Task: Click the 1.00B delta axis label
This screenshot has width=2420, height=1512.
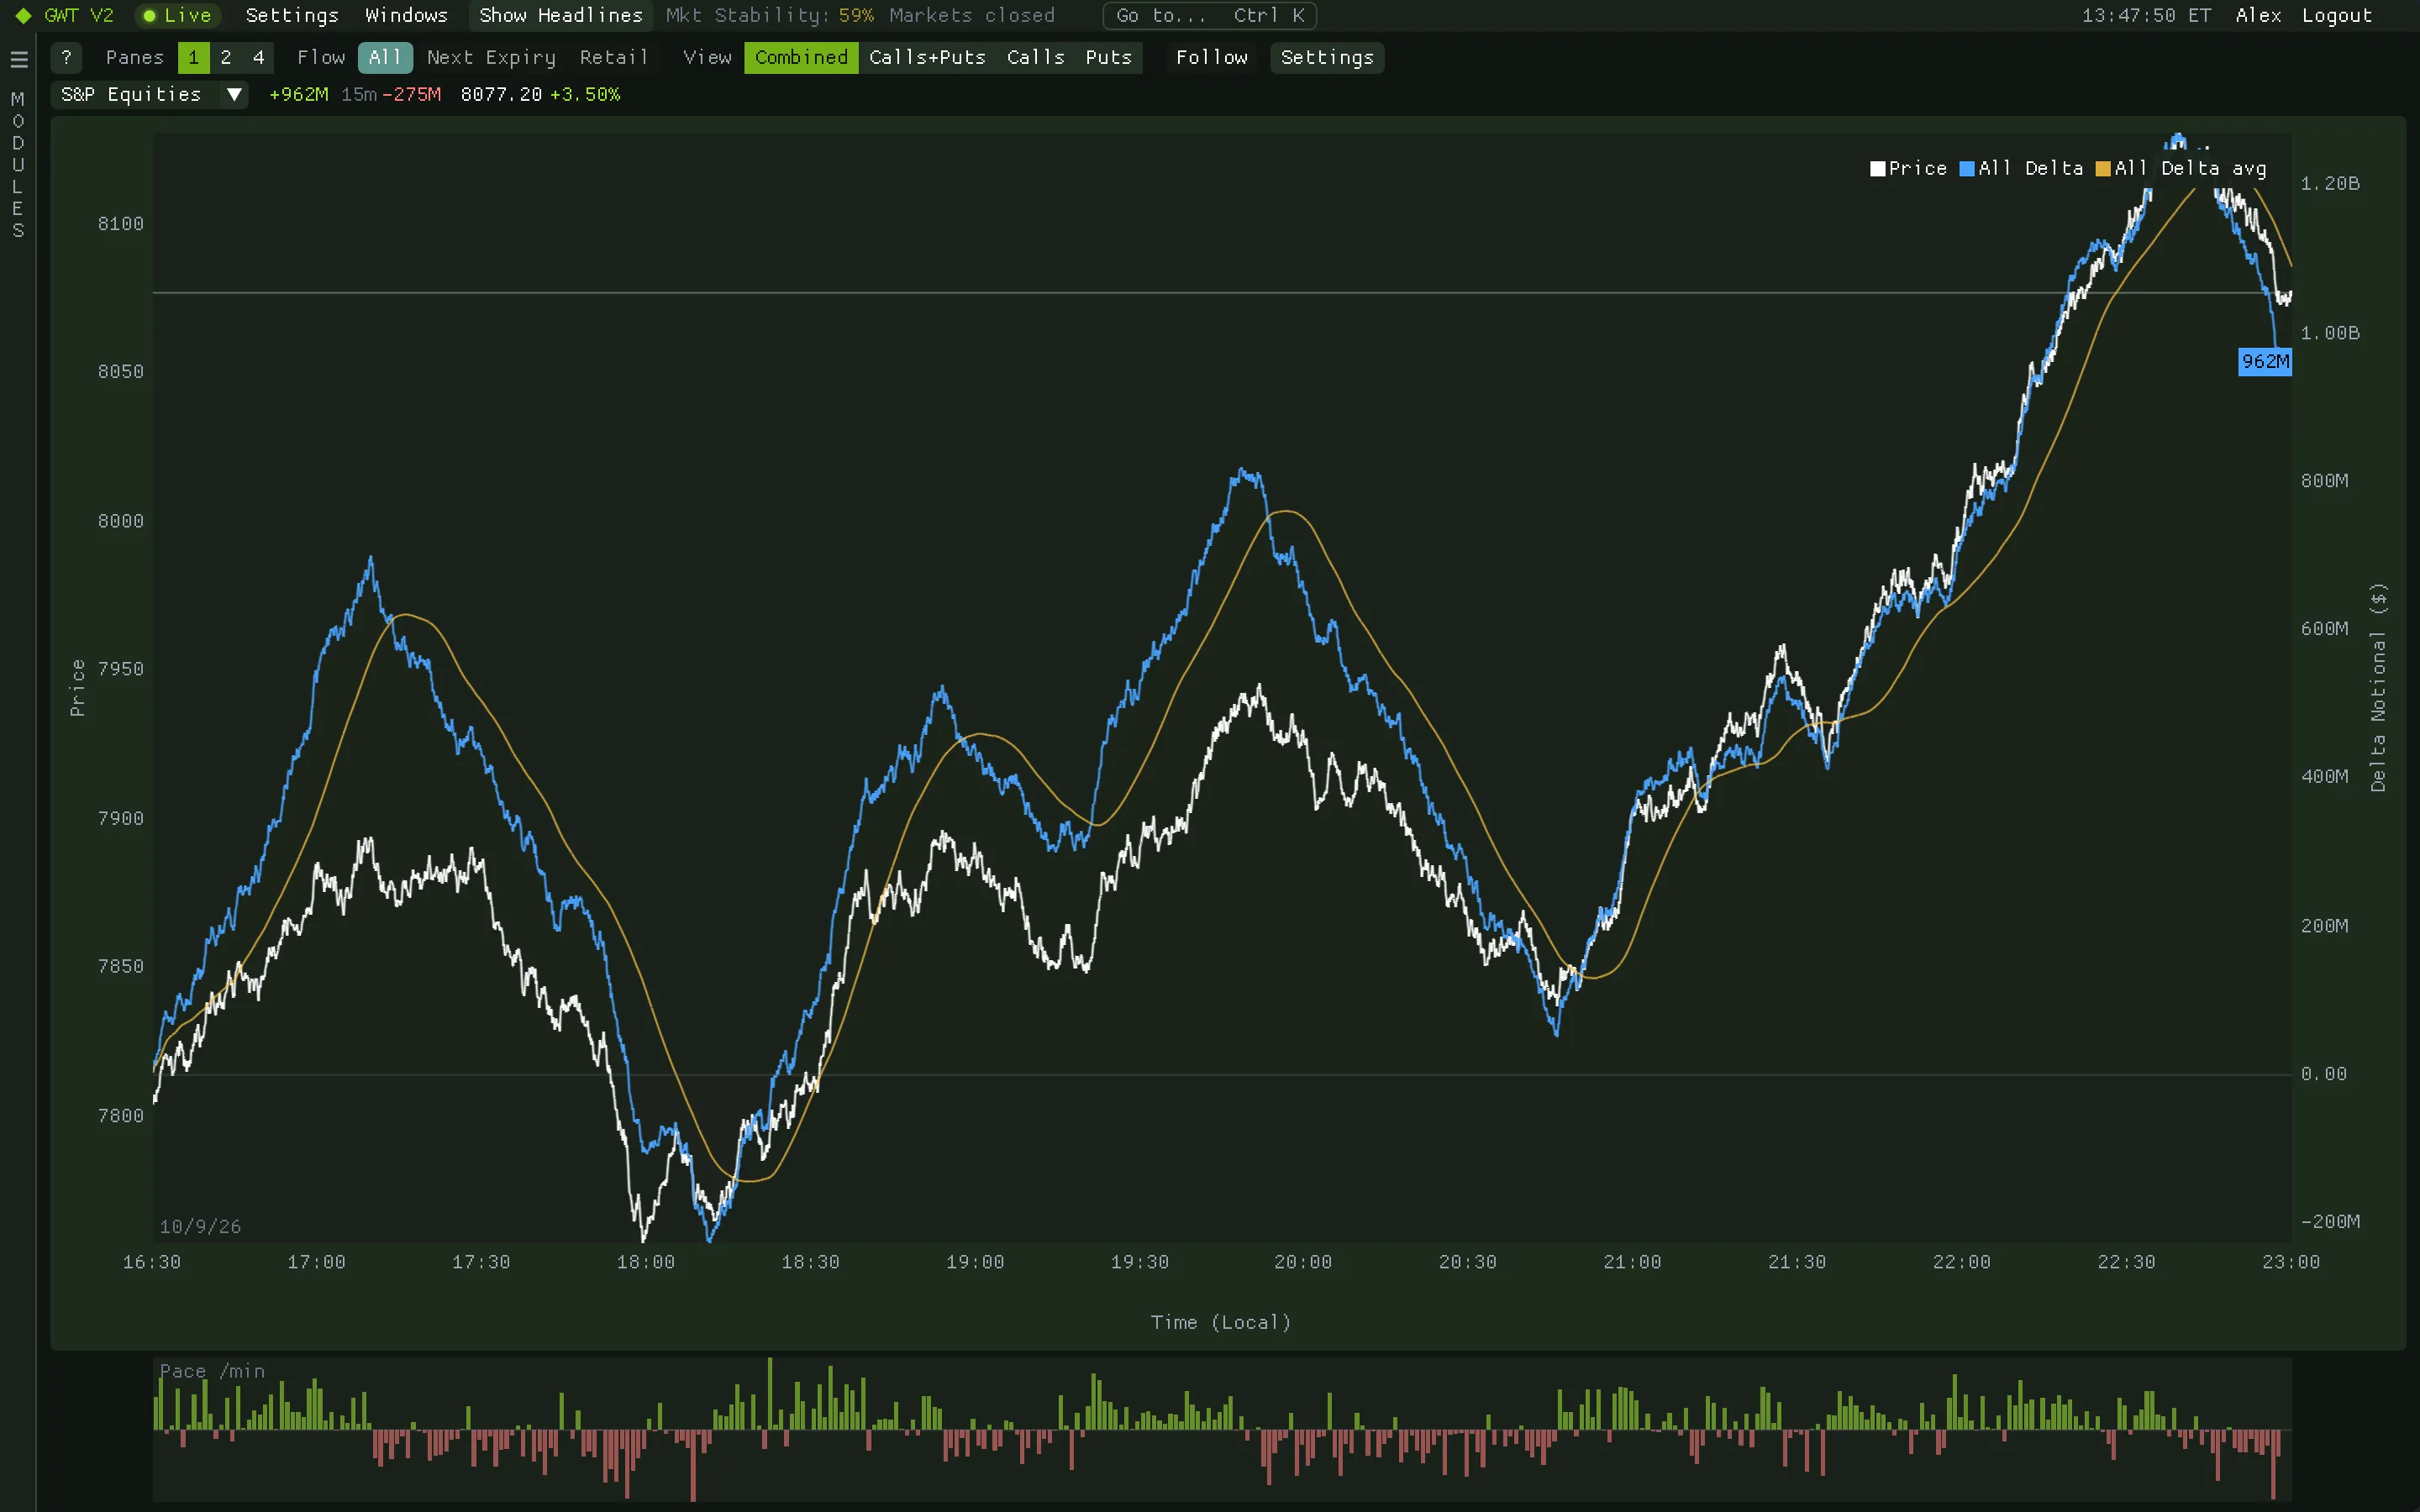Action: tap(2330, 332)
